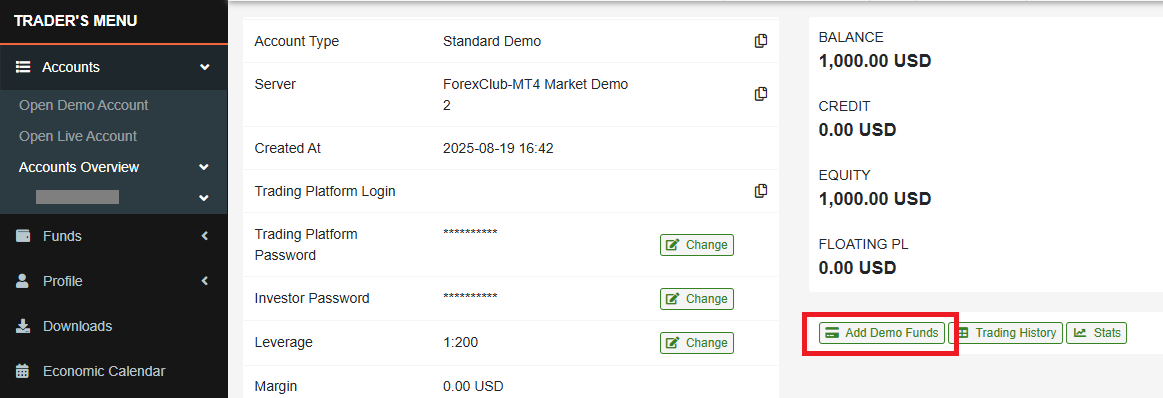Click the Funds wallet icon
The height and width of the screenshot is (398, 1163).
pyautogui.click(x=23, y=236)
